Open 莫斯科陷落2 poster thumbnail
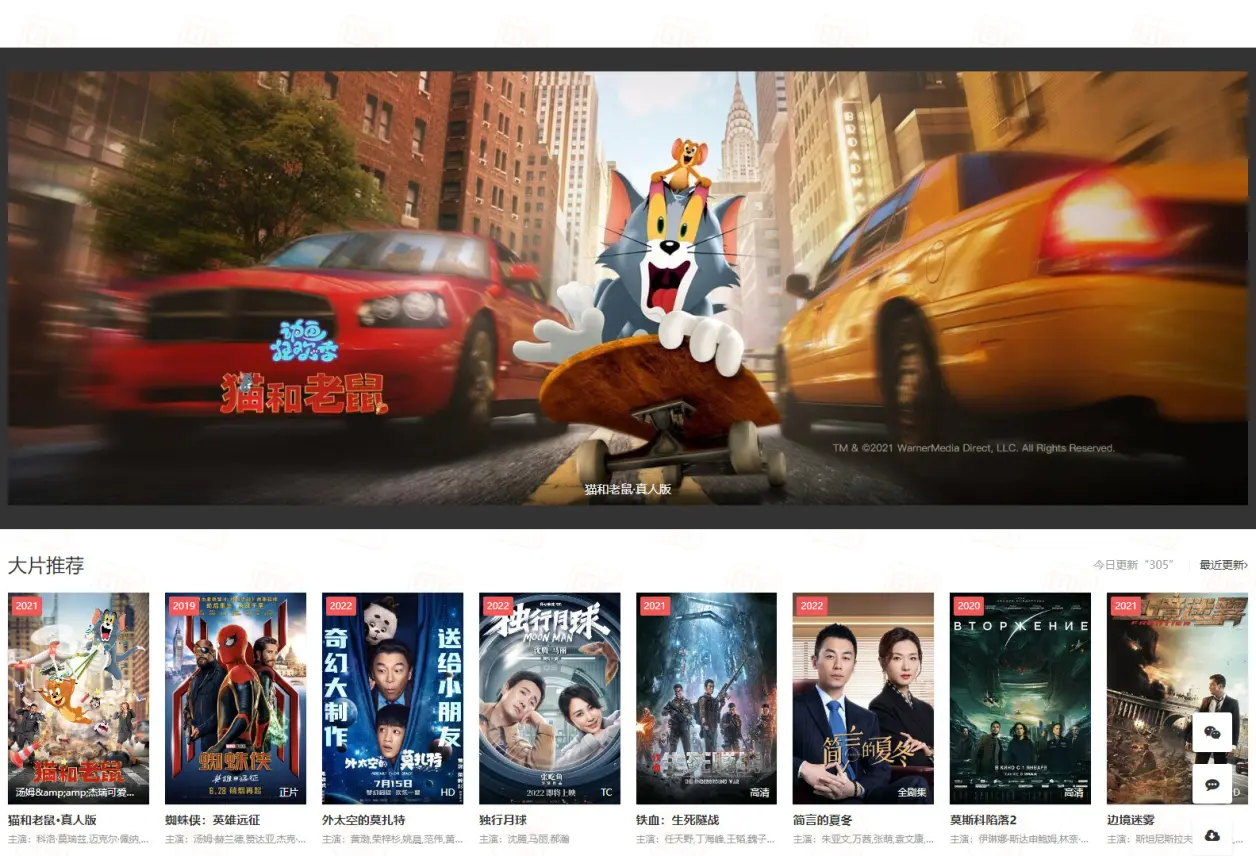 pos(1020,698)
